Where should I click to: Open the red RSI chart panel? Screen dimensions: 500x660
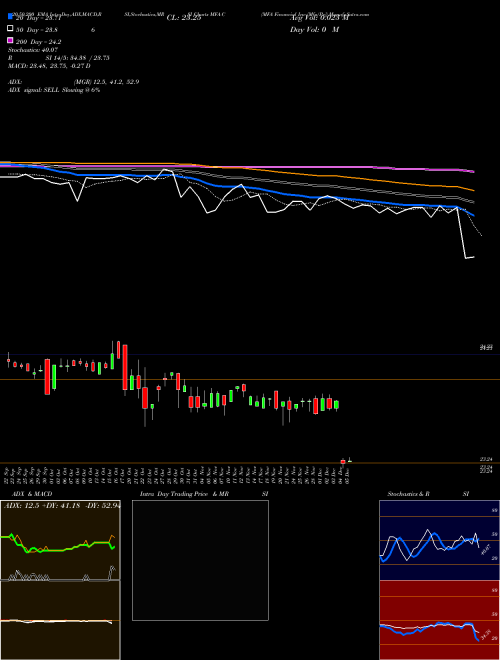point(439,620)
